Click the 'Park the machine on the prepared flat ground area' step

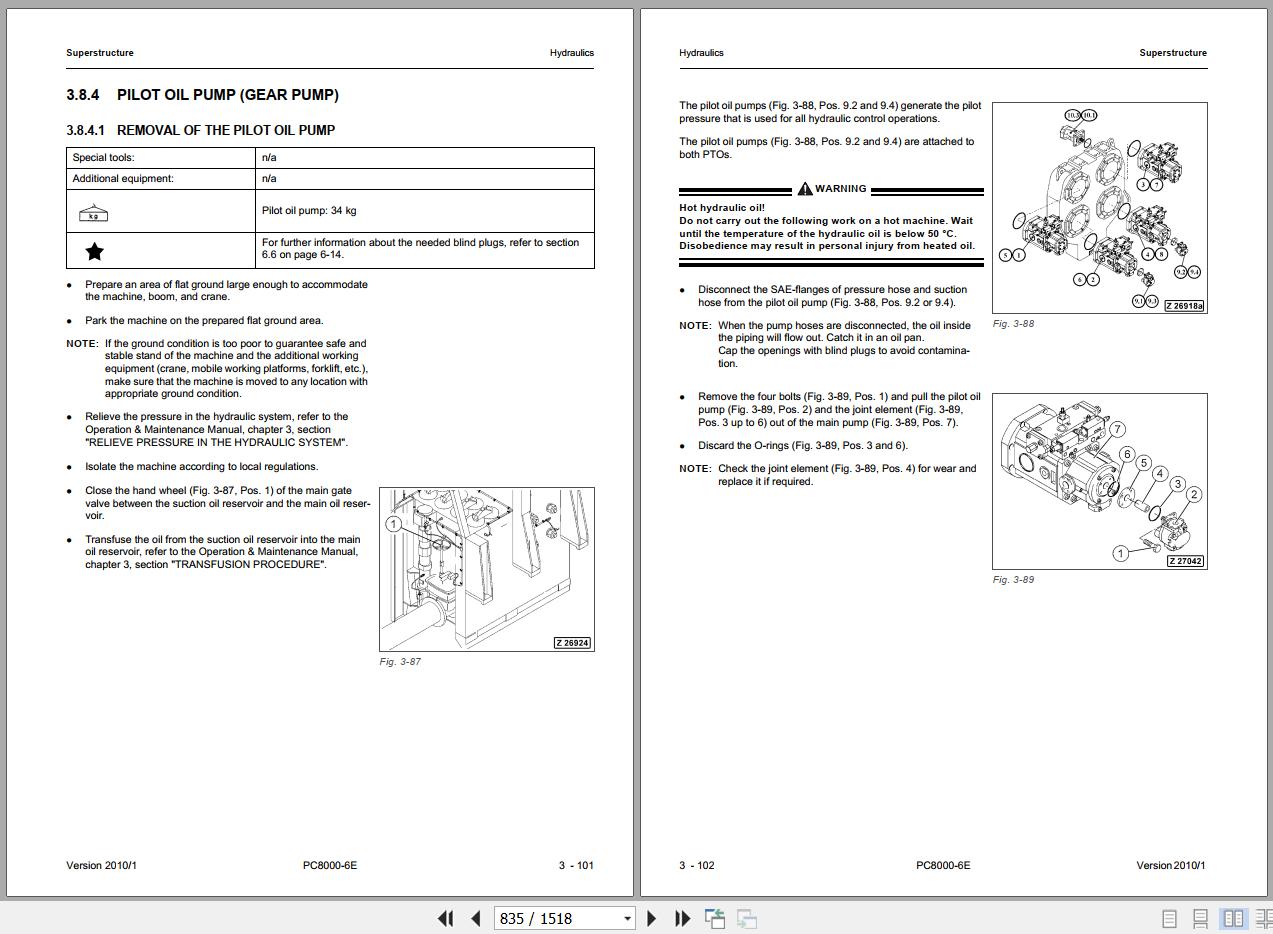tap(204, 321)
